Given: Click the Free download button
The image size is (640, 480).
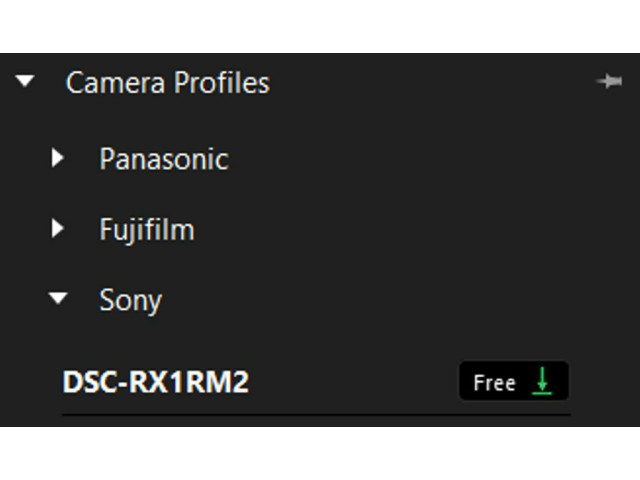Looking at the screenshot, I should [x=514, y=381].
